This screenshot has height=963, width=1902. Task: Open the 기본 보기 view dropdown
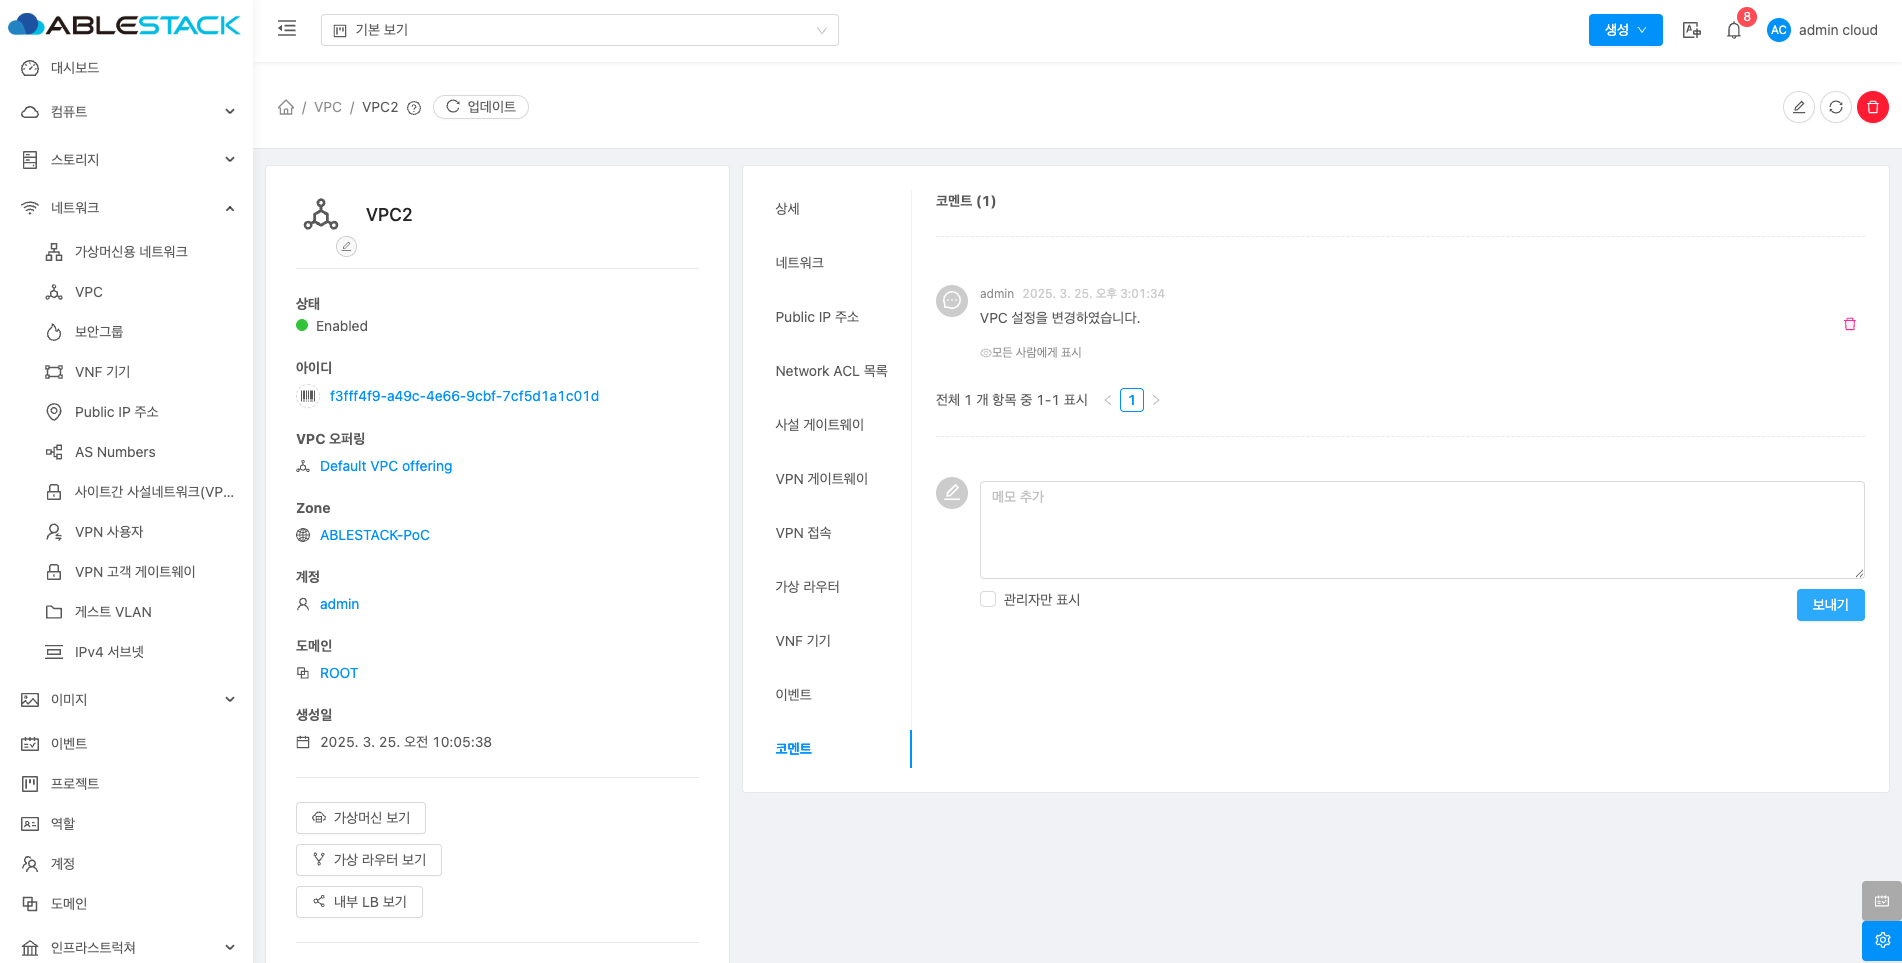tap(579, 30)
